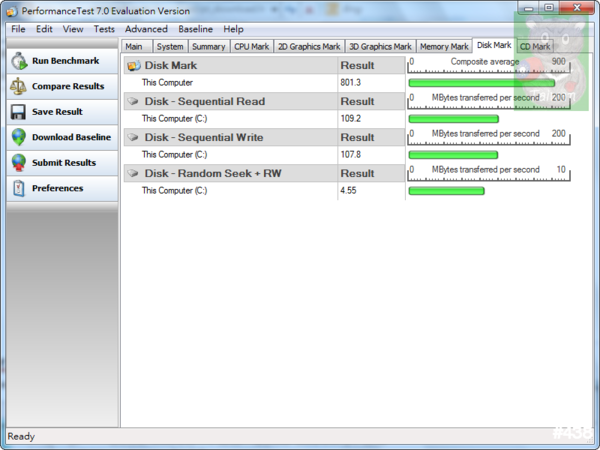Switch to the CPU Mark tab
600x450 pixels.
[252, 46]
